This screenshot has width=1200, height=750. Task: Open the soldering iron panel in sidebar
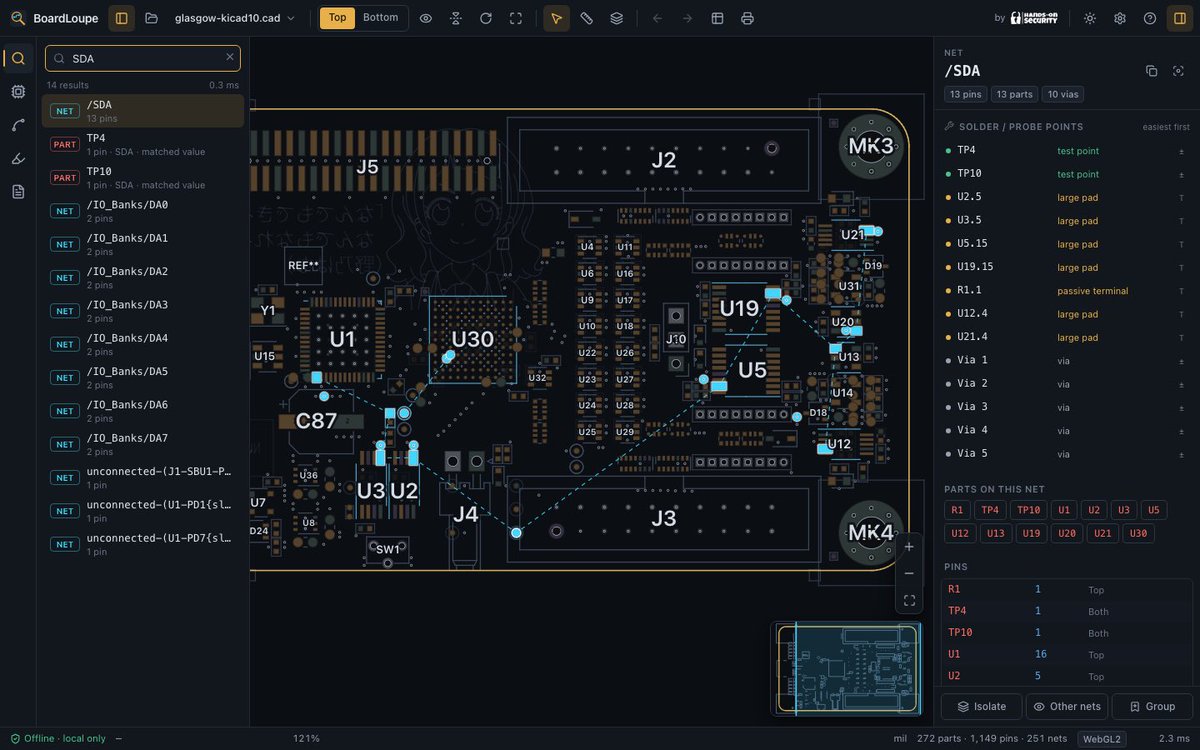coord(18,158)
